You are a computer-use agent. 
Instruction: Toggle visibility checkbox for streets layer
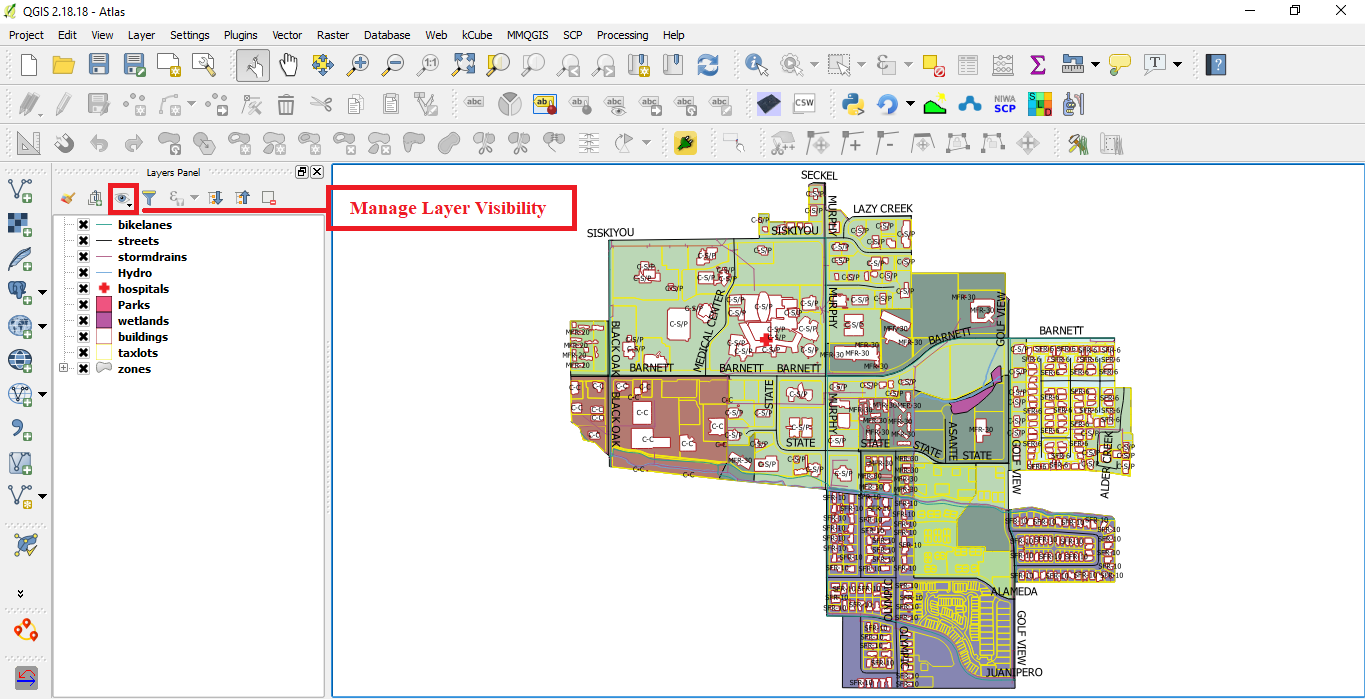tap(83, 241)
